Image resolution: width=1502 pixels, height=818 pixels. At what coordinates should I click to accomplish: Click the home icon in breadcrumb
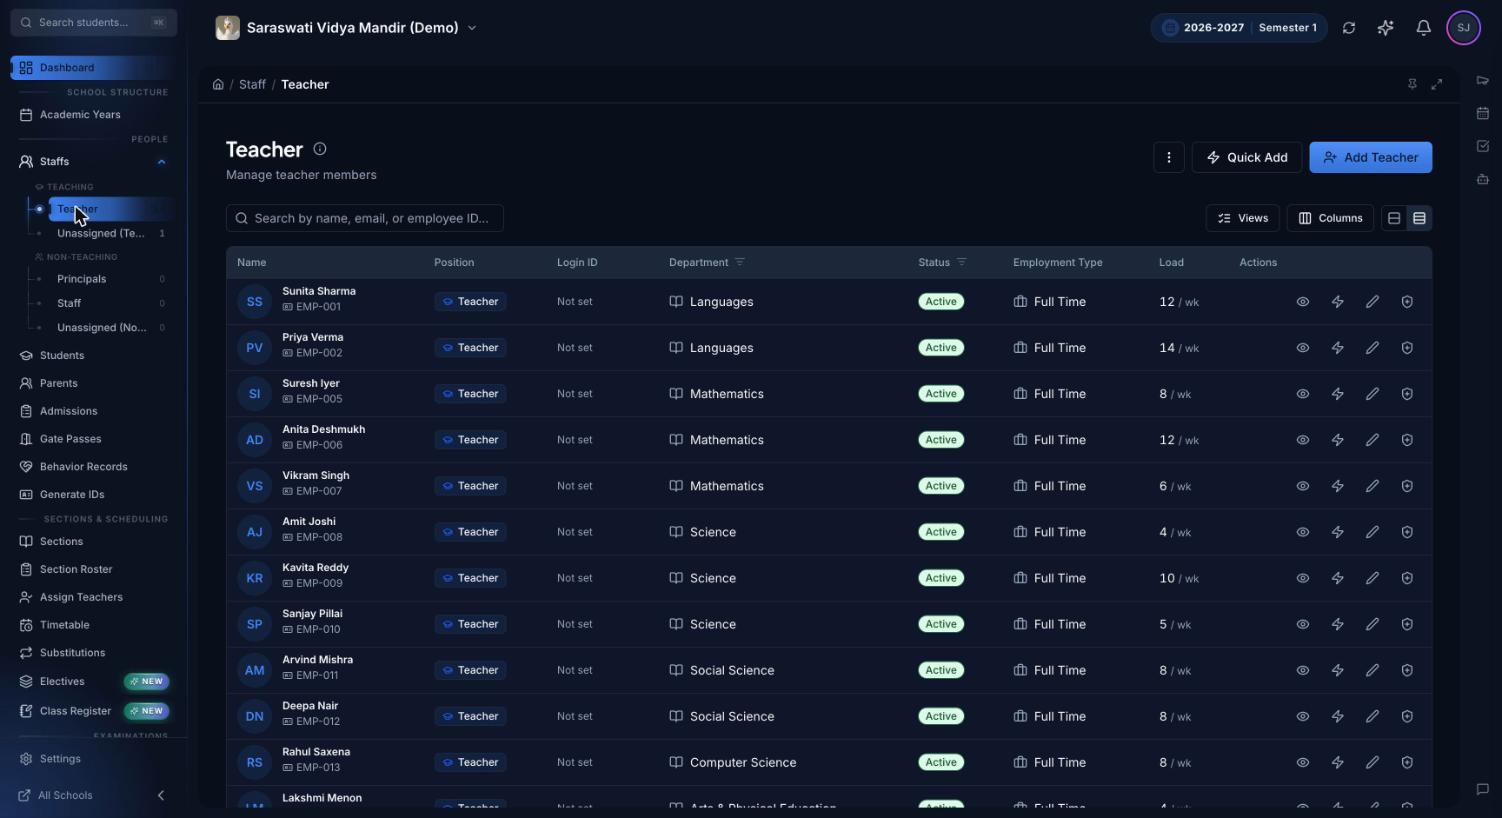218,85
